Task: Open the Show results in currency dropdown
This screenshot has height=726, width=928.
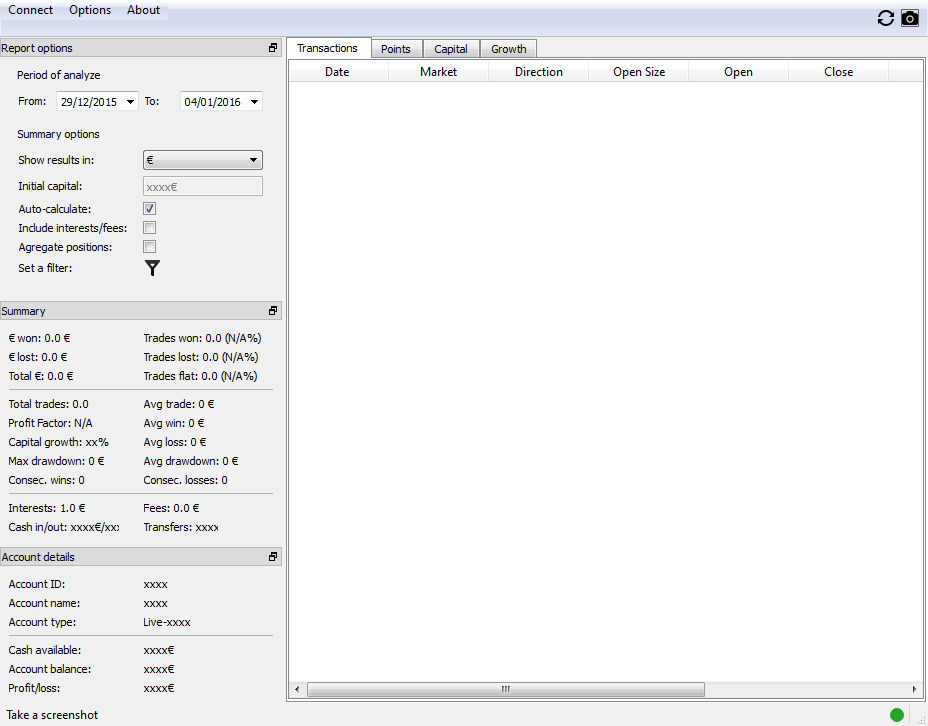Action: (203, 160)
